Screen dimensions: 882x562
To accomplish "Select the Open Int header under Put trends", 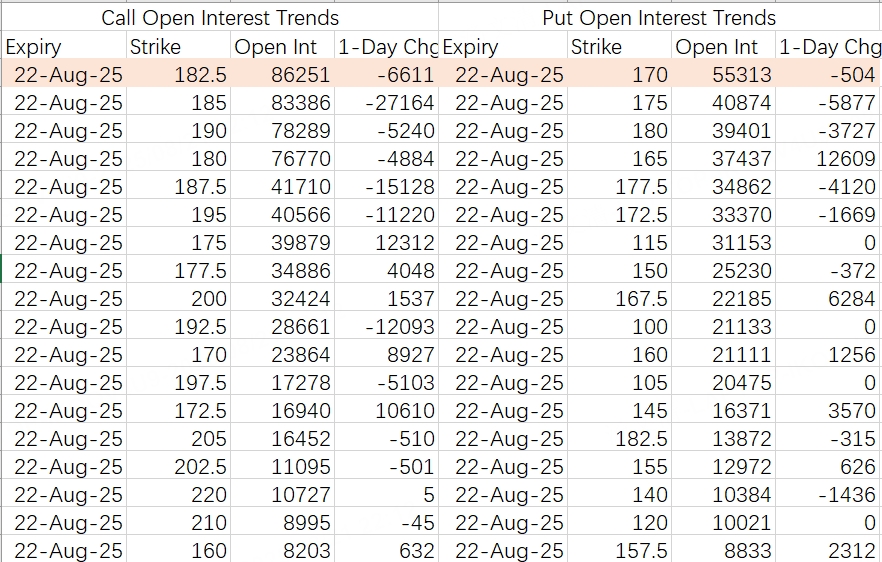I will click(715, 47).
